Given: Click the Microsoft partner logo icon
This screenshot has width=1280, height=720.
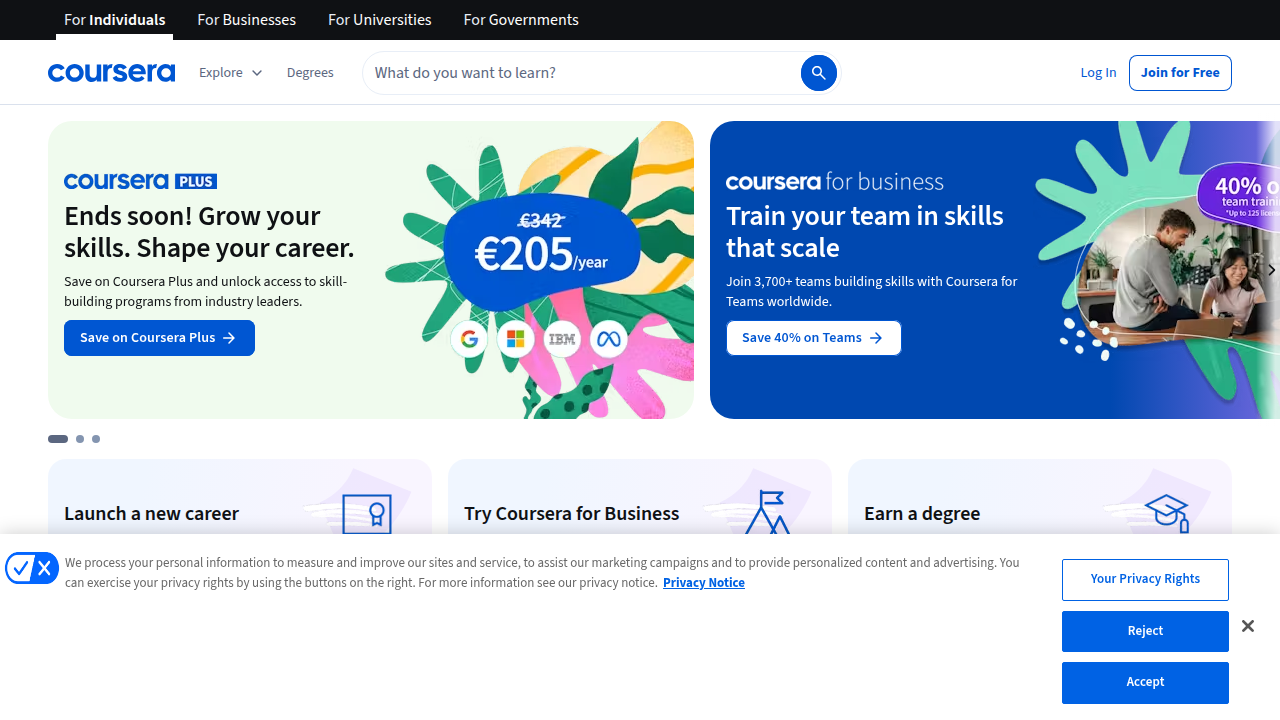Looking at the screenshot, I should pyautogui.click(x=516, y=339).
